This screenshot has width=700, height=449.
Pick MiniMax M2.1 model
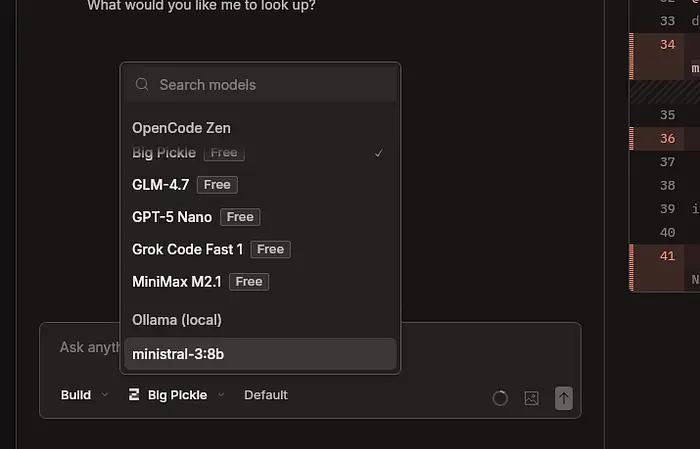tap(176, 281)
